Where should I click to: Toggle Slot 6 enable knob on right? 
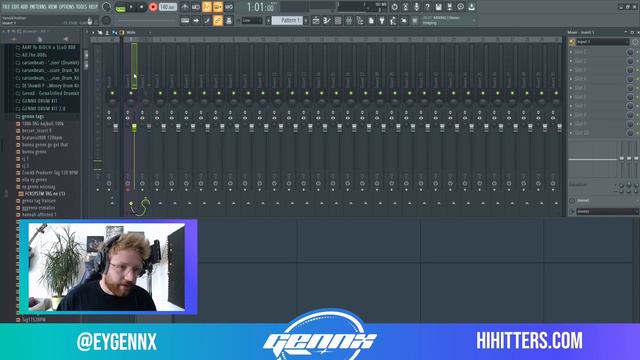(630, 97)
